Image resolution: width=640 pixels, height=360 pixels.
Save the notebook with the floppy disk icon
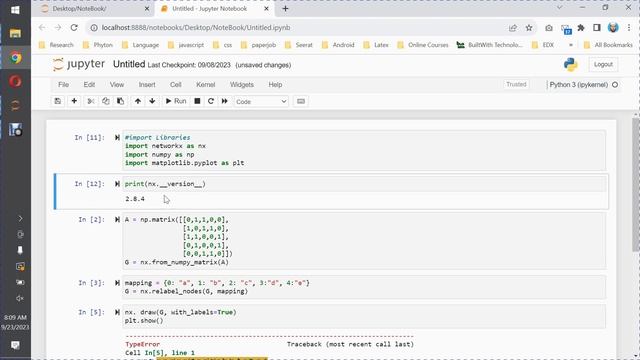point(58,101)
